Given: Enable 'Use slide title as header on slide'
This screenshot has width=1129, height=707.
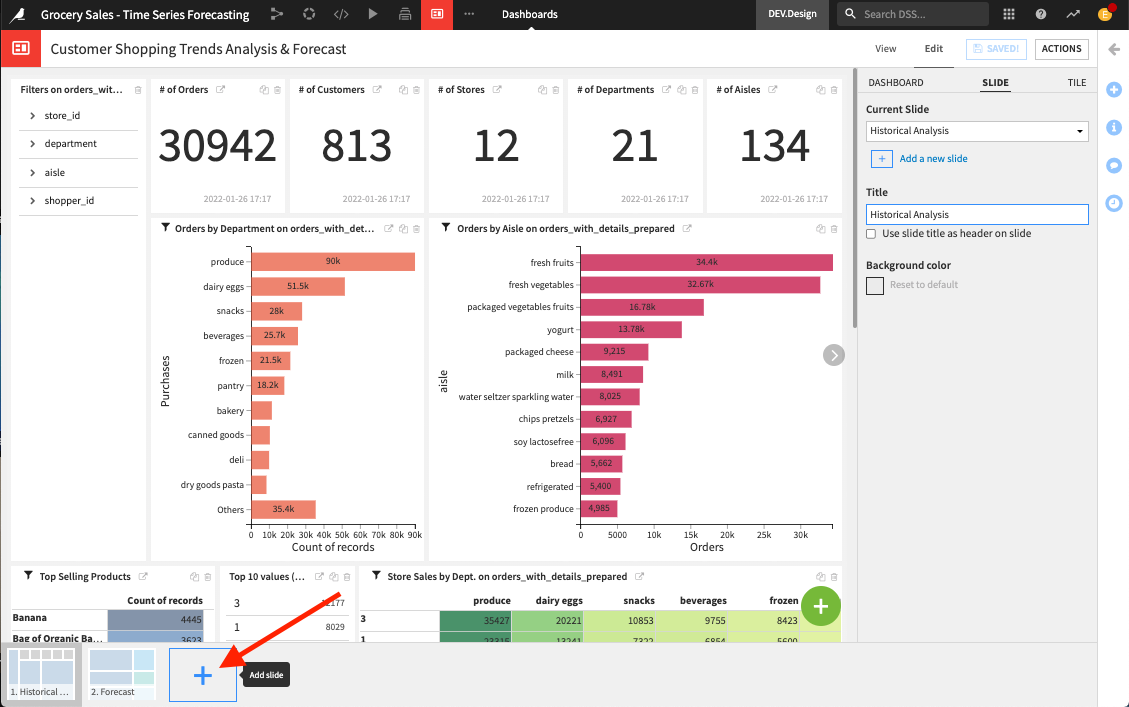Looking at the screenshot, I should (x=870, y=234).
